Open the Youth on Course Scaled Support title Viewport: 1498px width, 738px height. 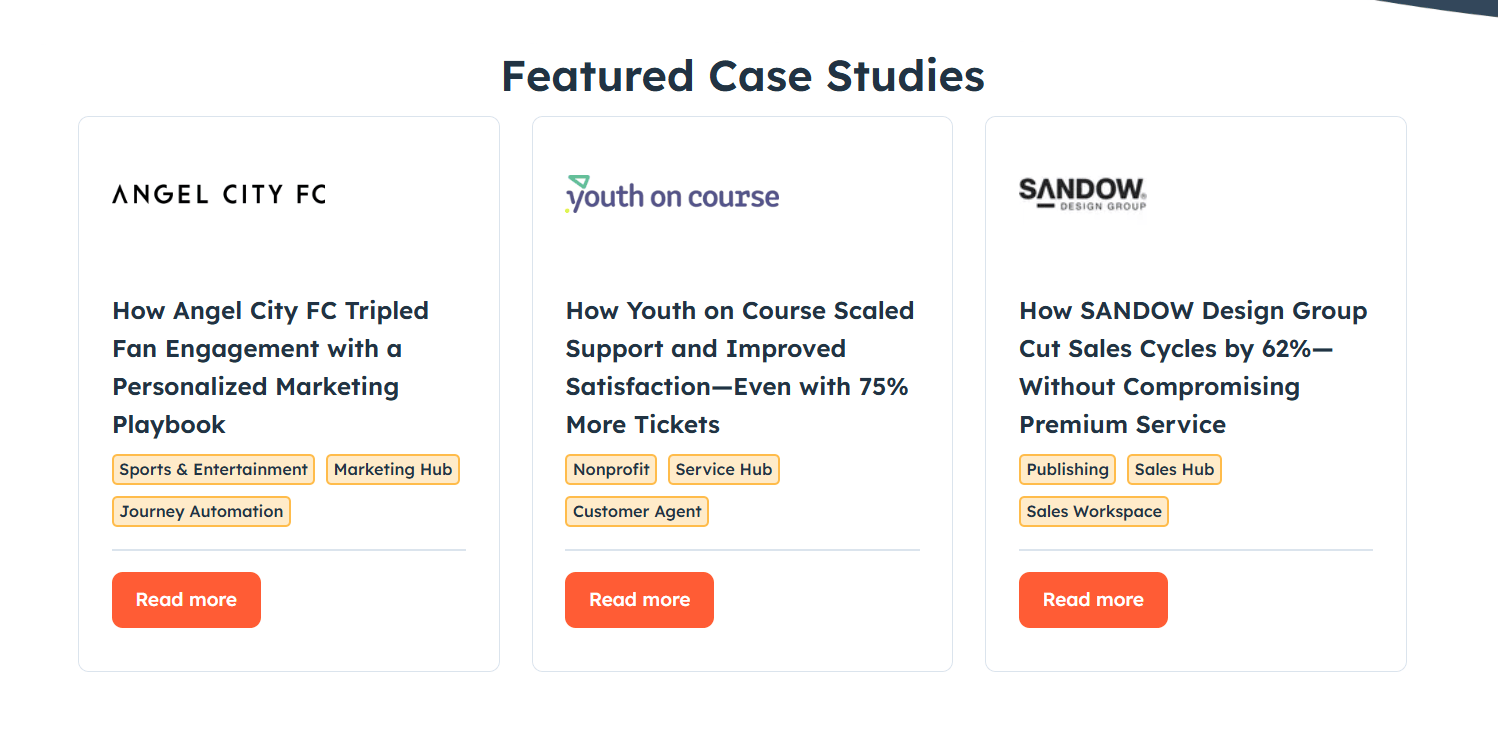coord(739,367)
